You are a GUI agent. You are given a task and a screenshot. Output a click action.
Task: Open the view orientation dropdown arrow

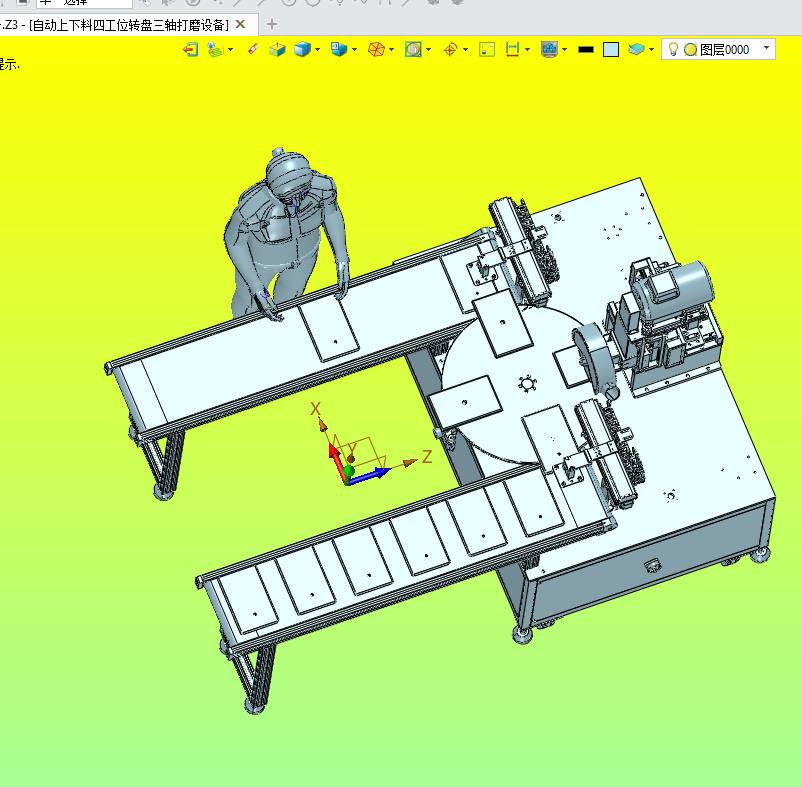(354, 50)
